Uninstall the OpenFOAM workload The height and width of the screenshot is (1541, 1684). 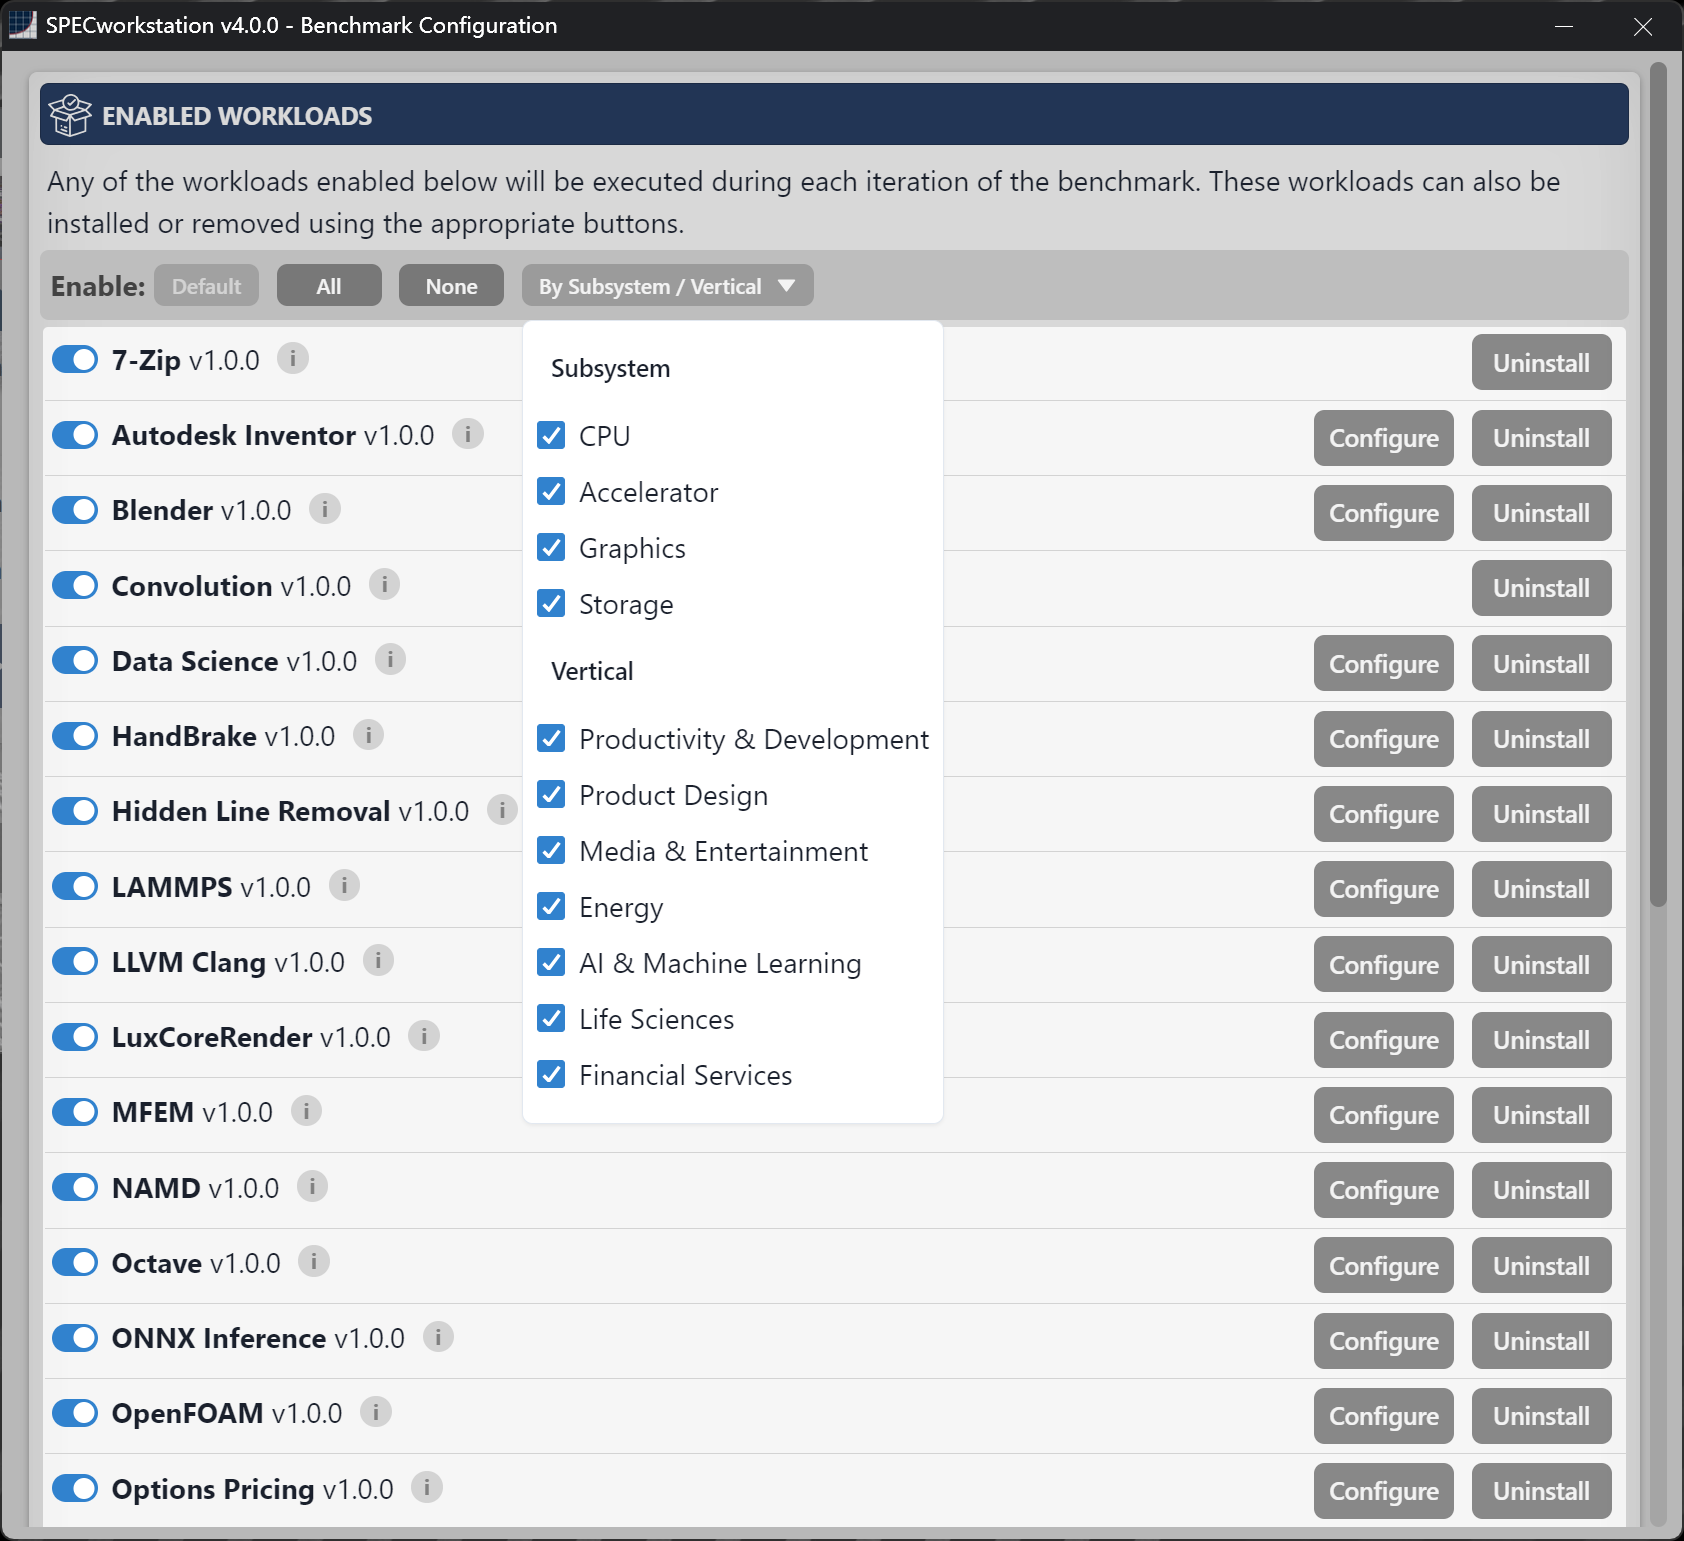click(x=1541, y=1416)
